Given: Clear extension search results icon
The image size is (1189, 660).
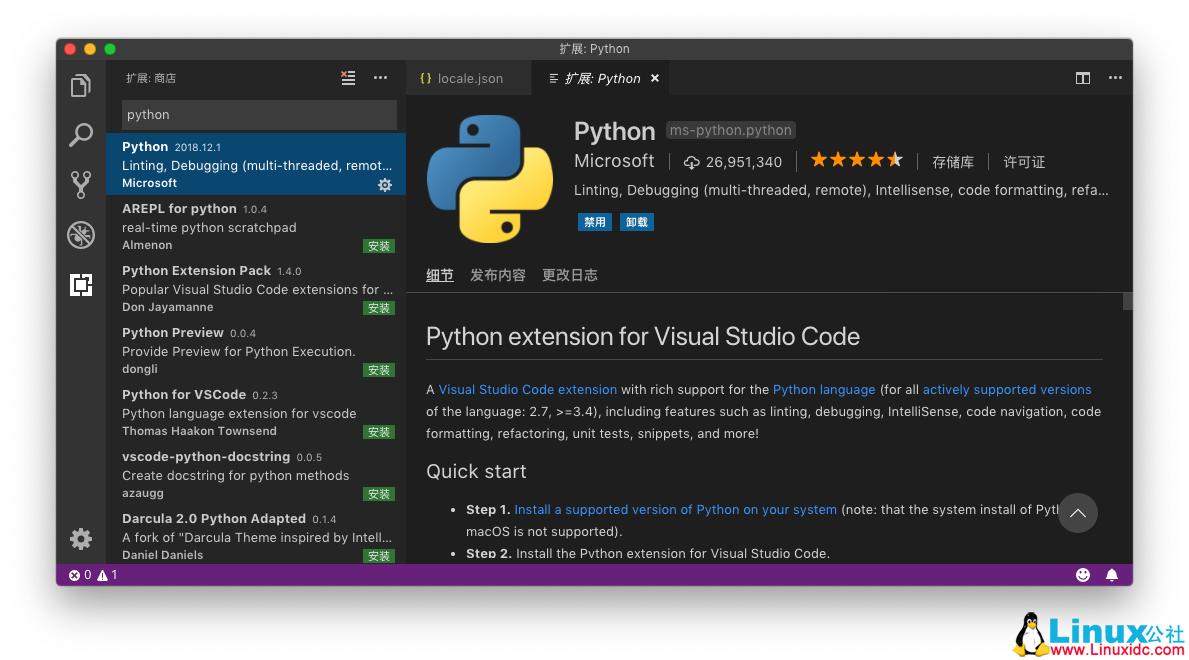Looking at the screenshot, I should (348, 78).
